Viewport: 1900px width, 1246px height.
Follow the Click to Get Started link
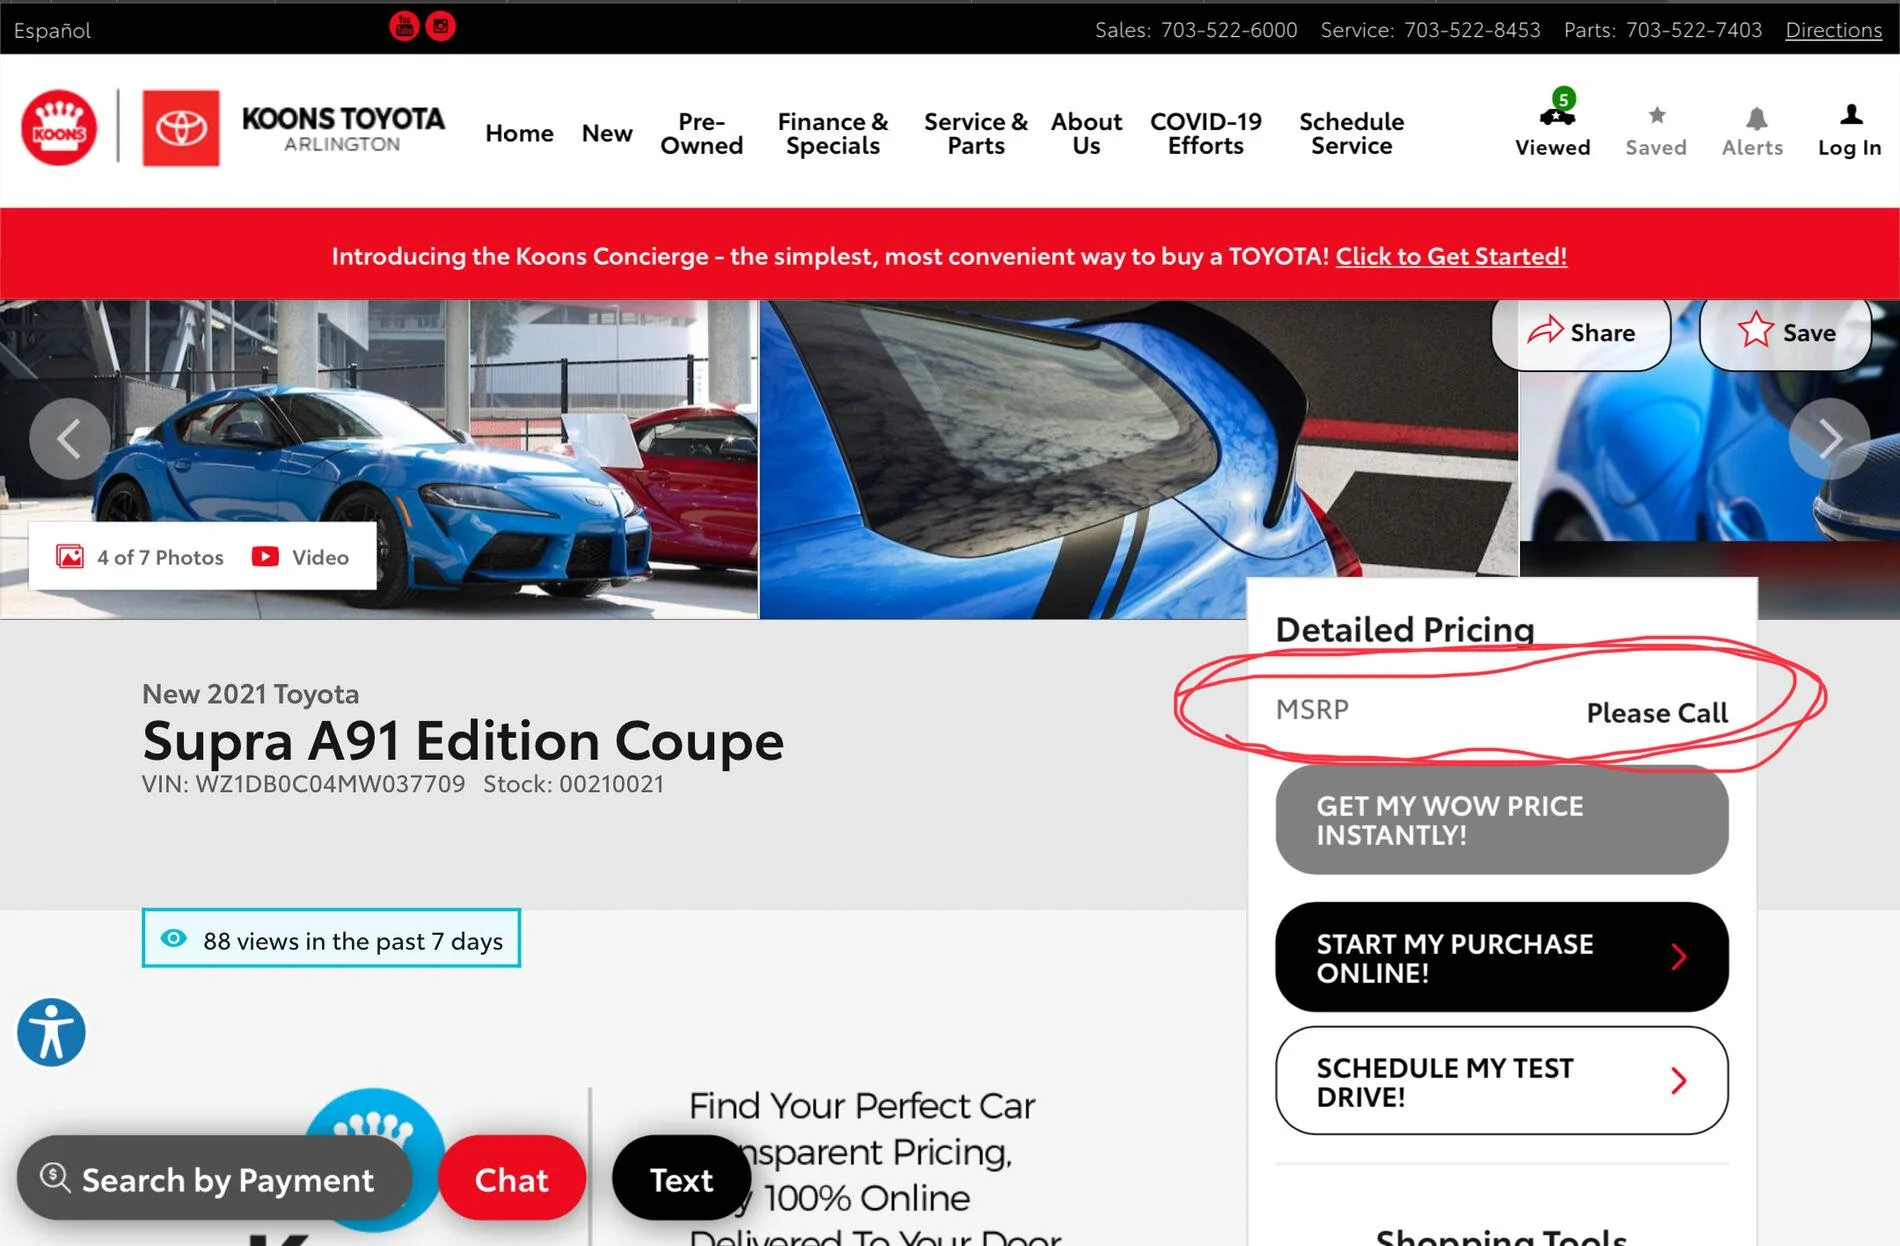click(1451, 256)
